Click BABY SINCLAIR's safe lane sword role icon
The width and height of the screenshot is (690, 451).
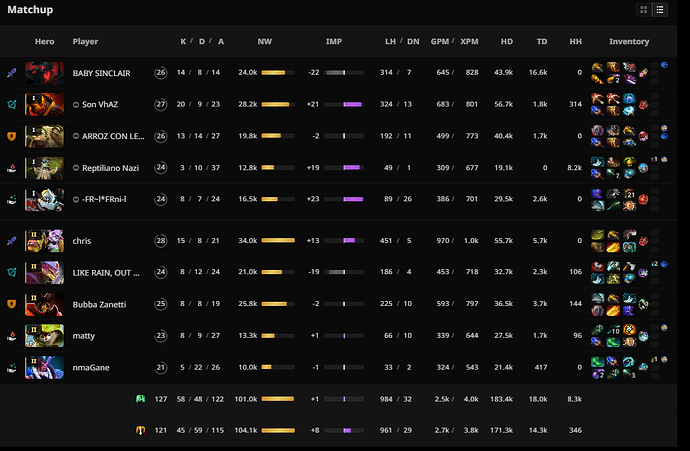(x=12, y=73)
